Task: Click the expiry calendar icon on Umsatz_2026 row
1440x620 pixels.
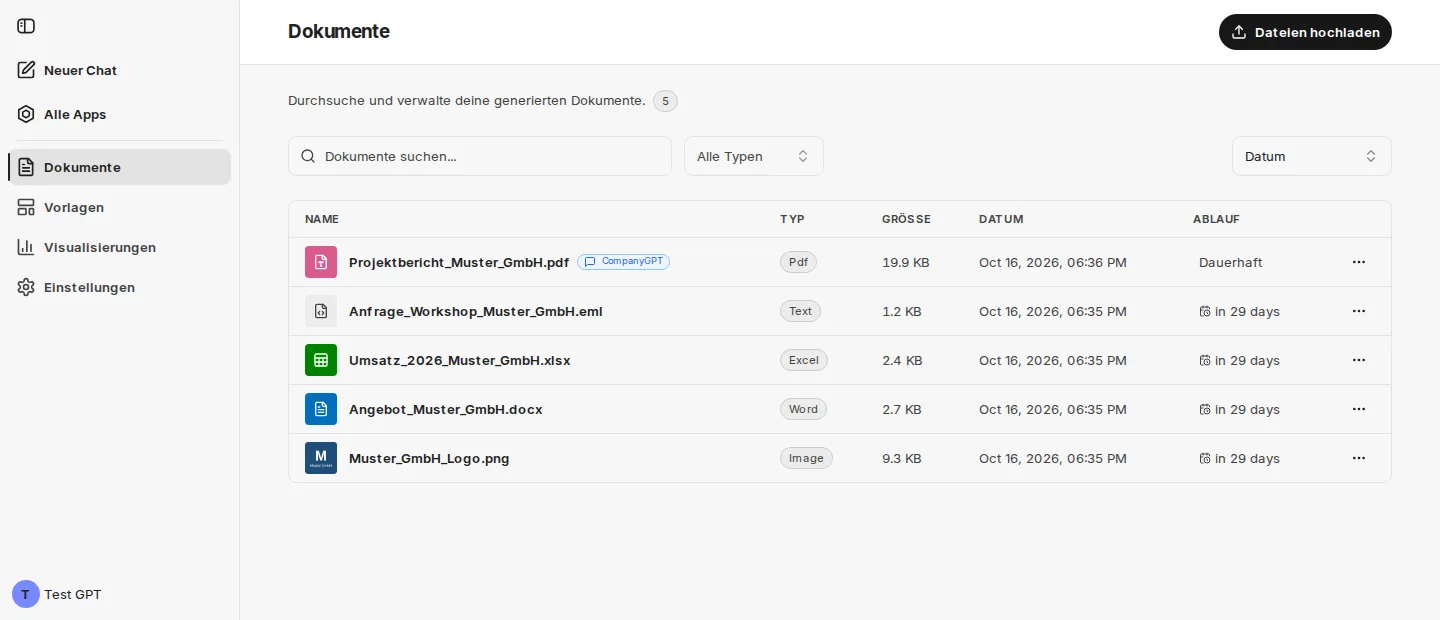Action: [x=1205, y=360]
